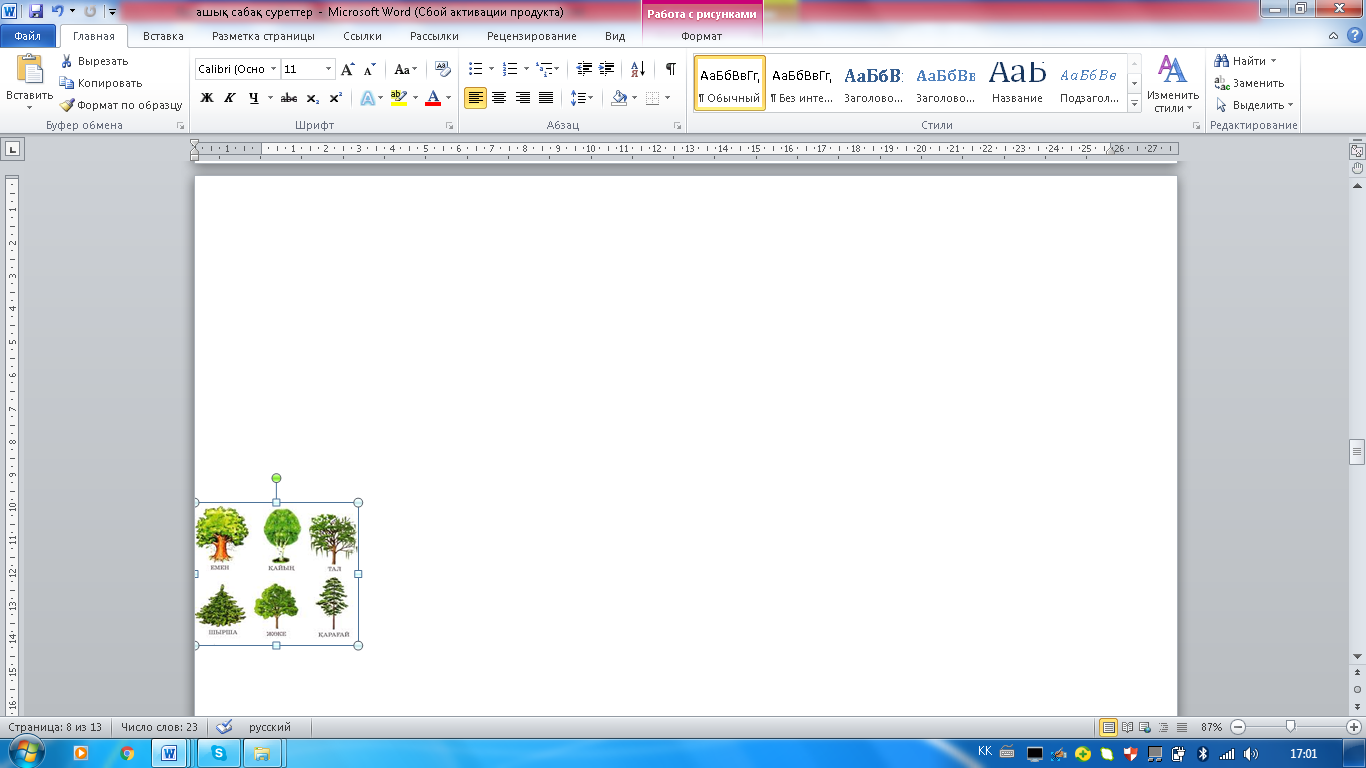Clear formatting with the eraser icon
The image size is (1366, 768).
point(443,69)
